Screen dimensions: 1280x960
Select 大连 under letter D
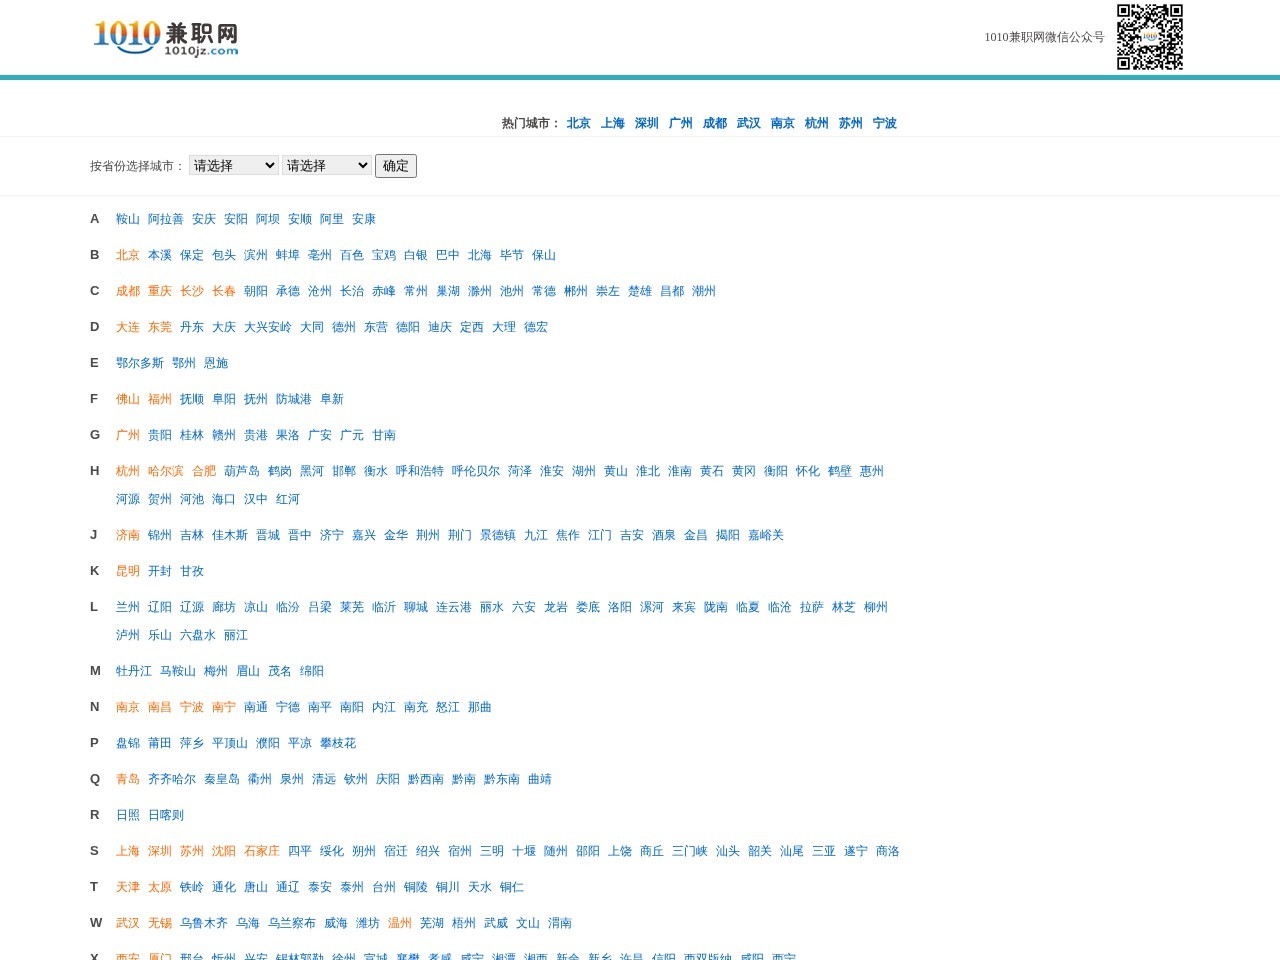[128, 327]
